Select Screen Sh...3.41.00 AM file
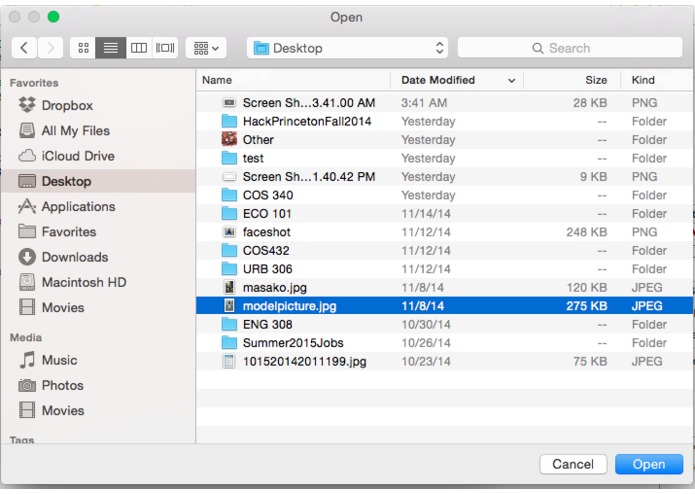This screenshot has height=494, width=695. (445, 103)
